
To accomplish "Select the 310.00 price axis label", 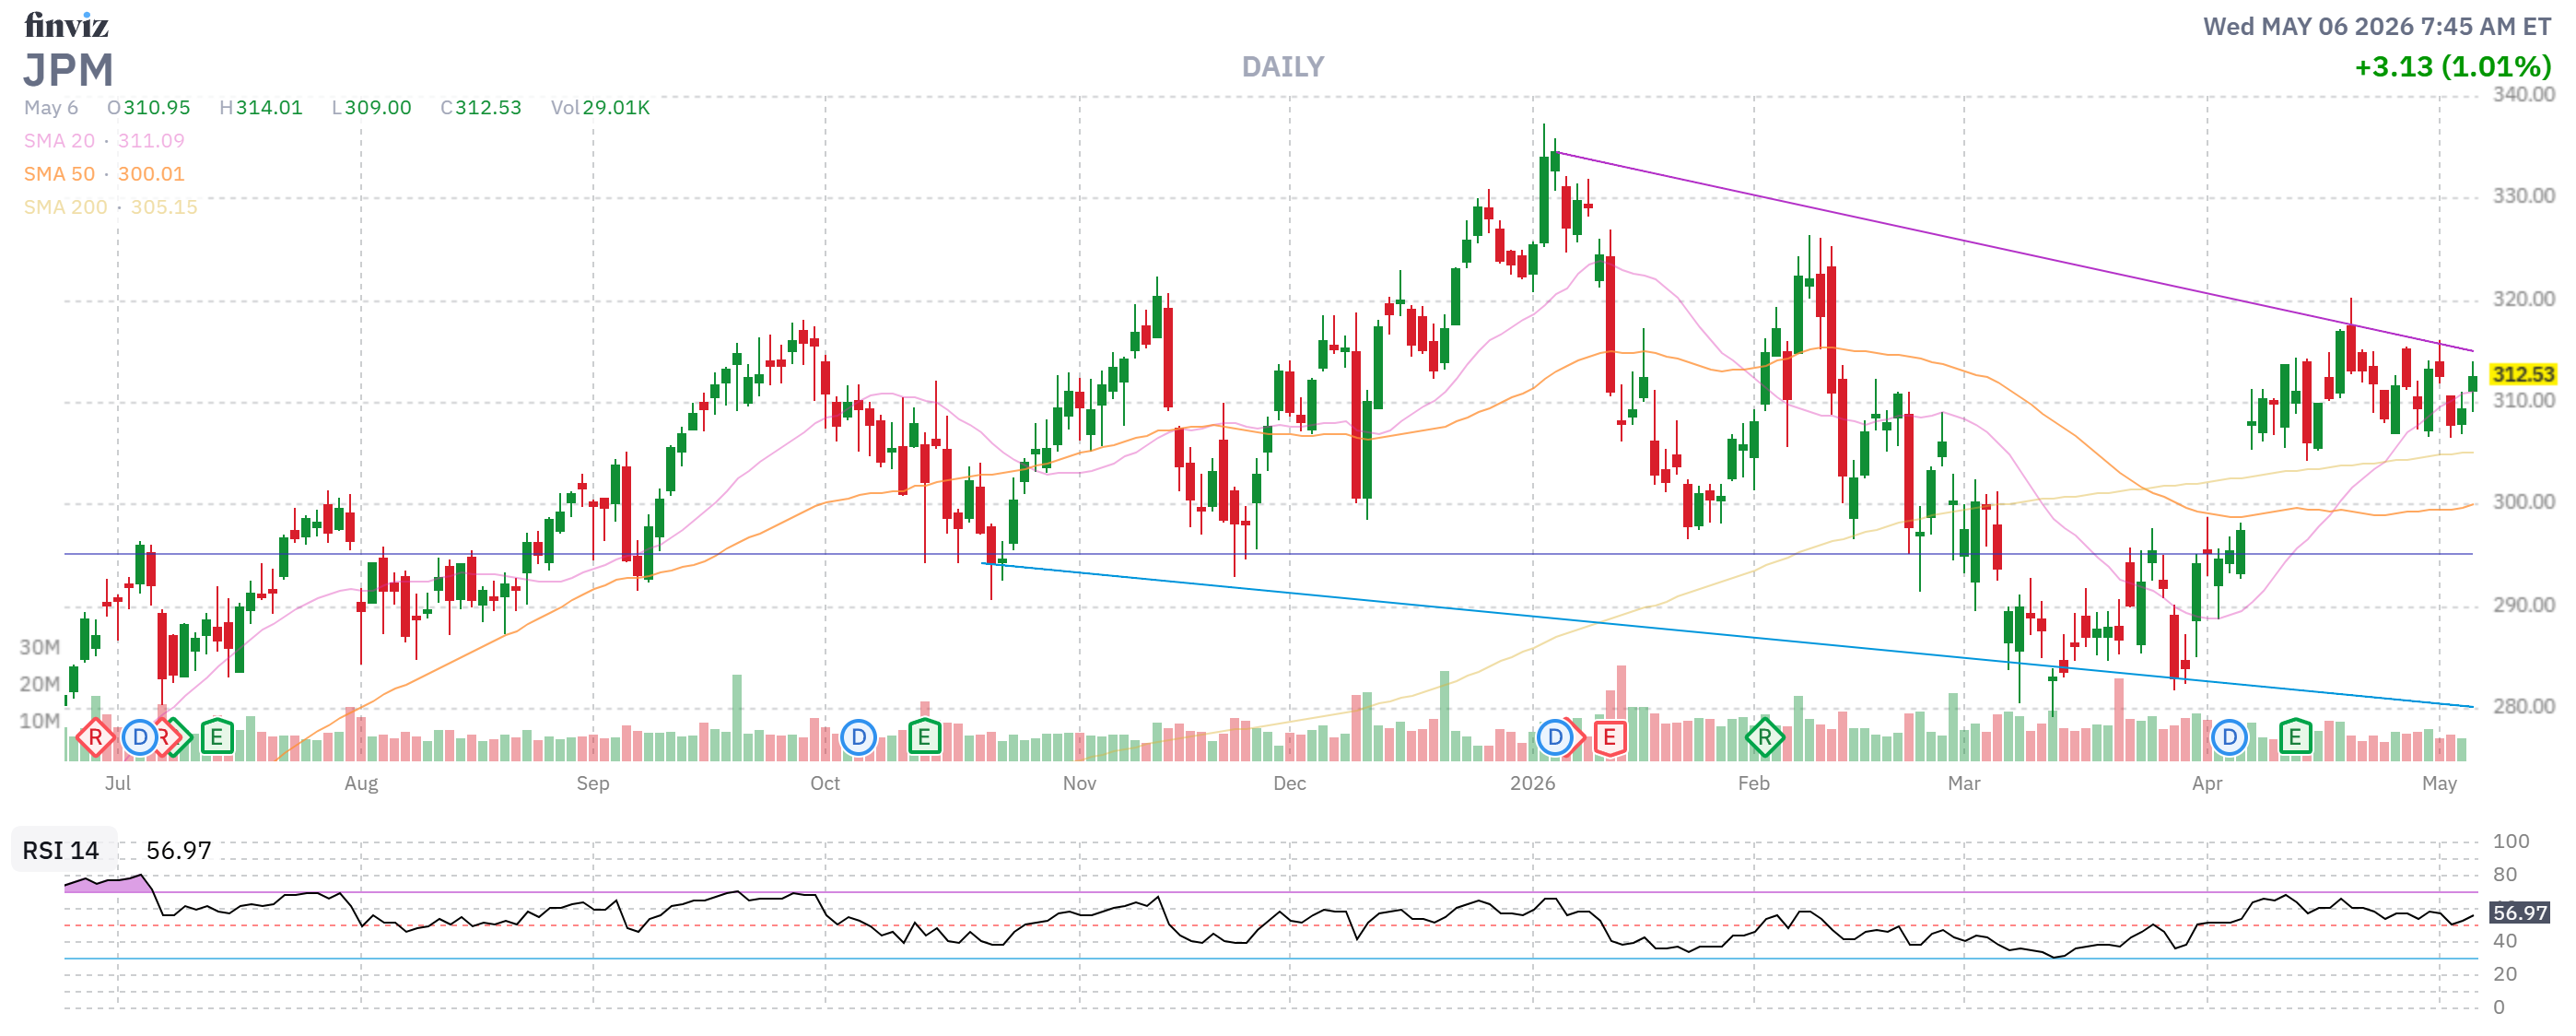I will [2523, 401].
